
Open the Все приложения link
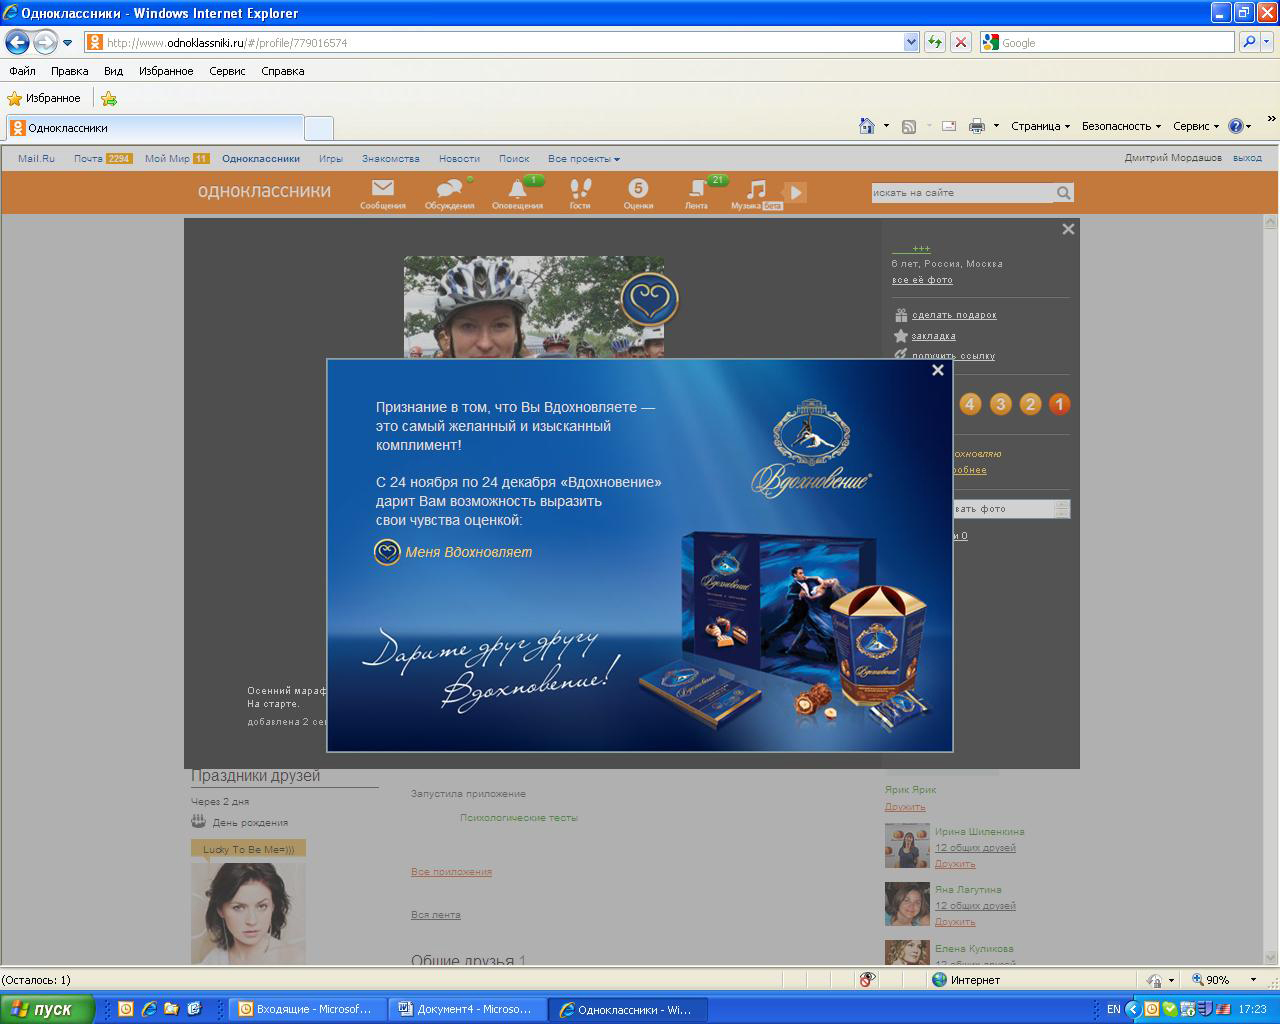[x=451, y=872]
